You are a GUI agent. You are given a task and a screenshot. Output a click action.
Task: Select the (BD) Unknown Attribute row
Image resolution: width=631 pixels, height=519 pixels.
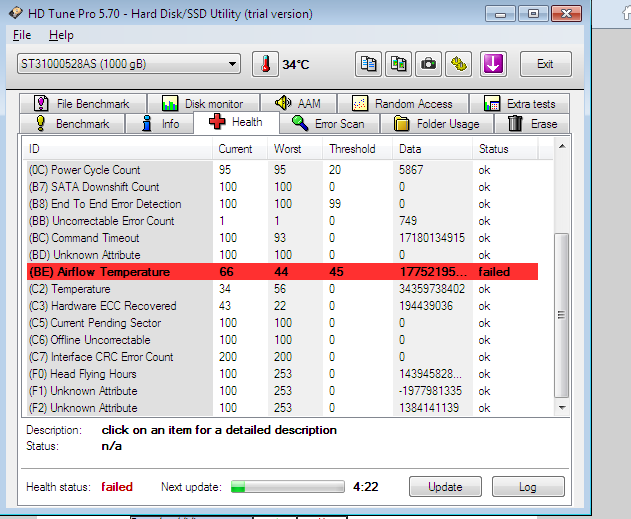pyautogui.click(x=283, y=255)
